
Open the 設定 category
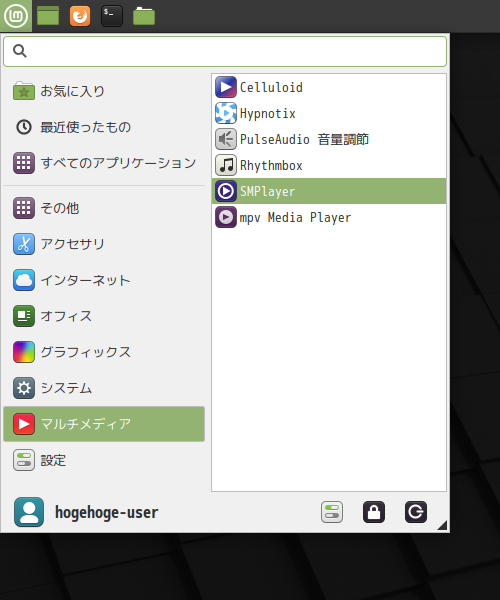[x=104, y=460]
